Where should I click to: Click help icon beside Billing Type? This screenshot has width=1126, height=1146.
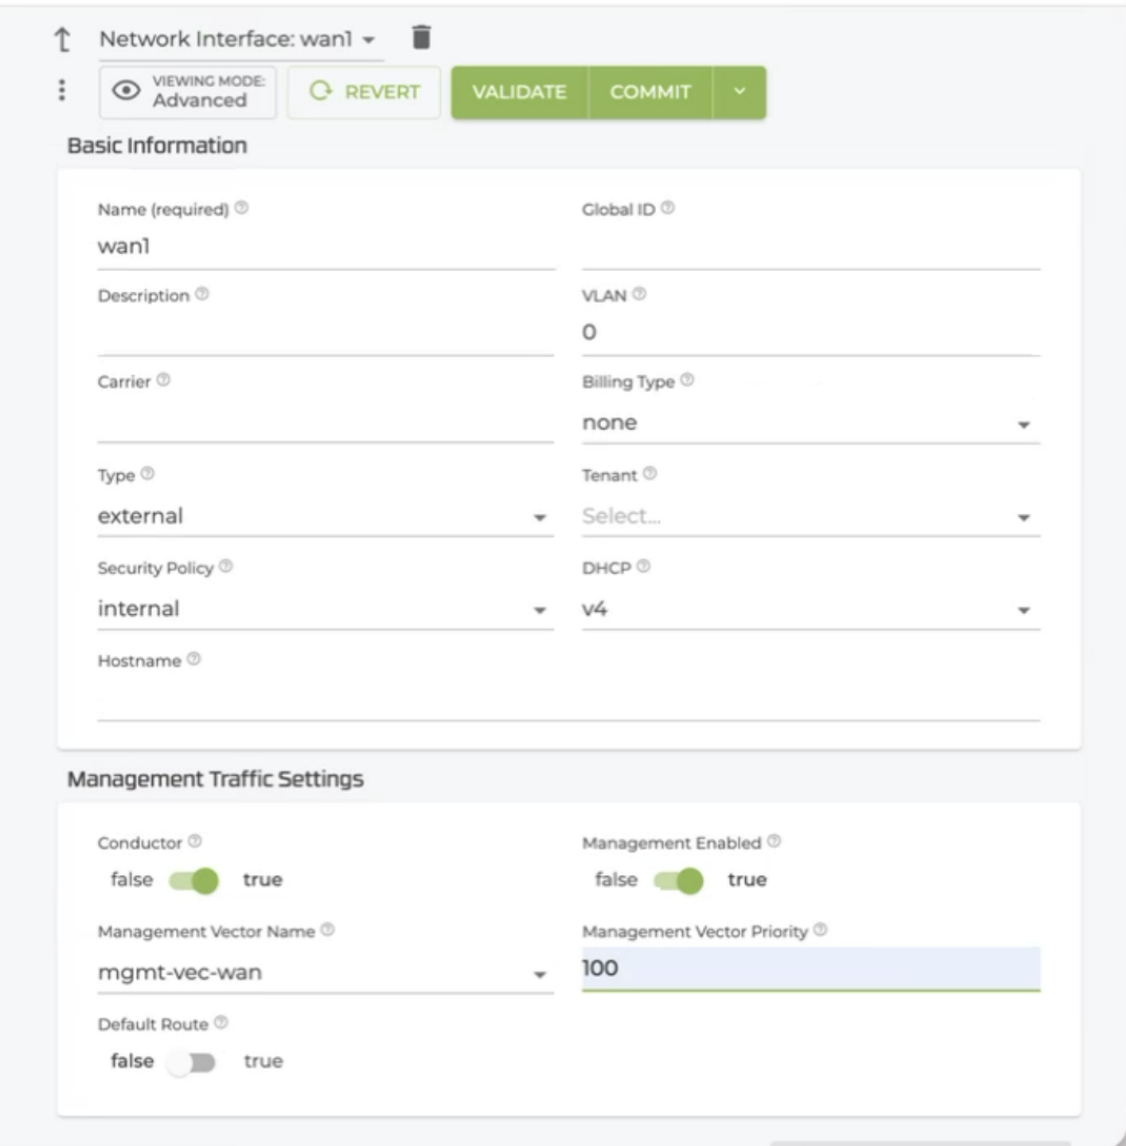click(688, 380)
